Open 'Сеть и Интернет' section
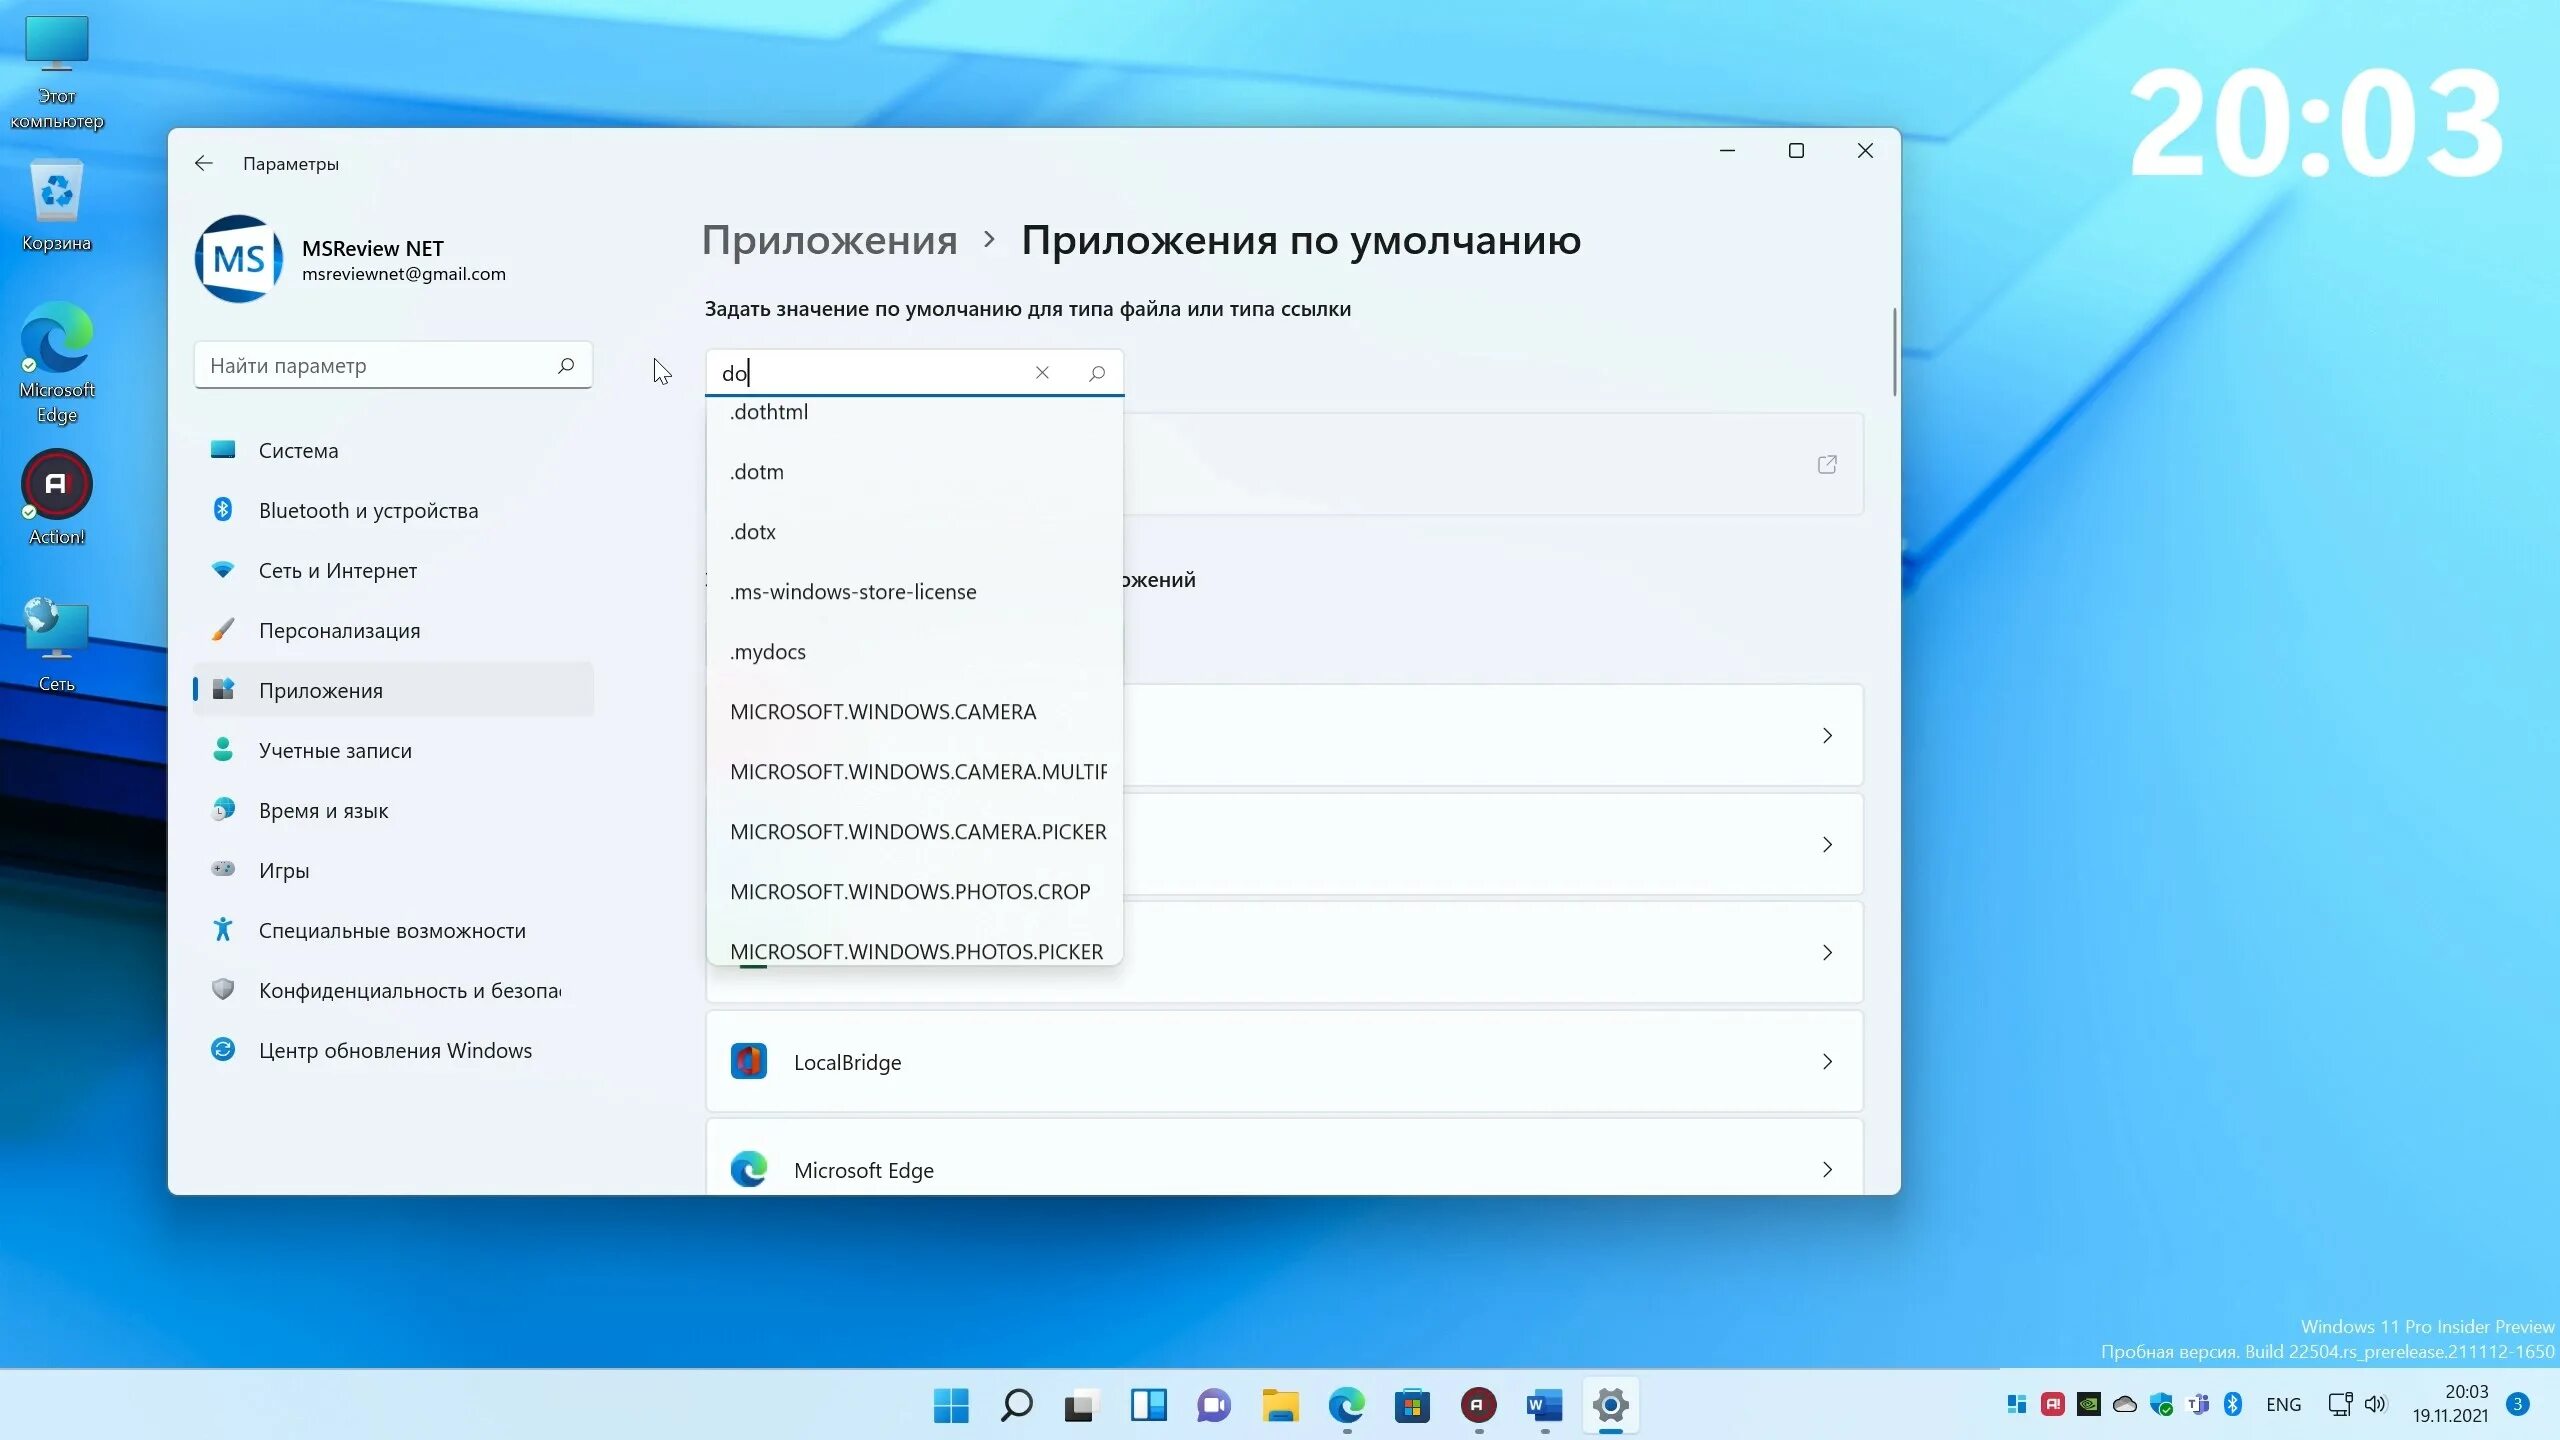 393,570
